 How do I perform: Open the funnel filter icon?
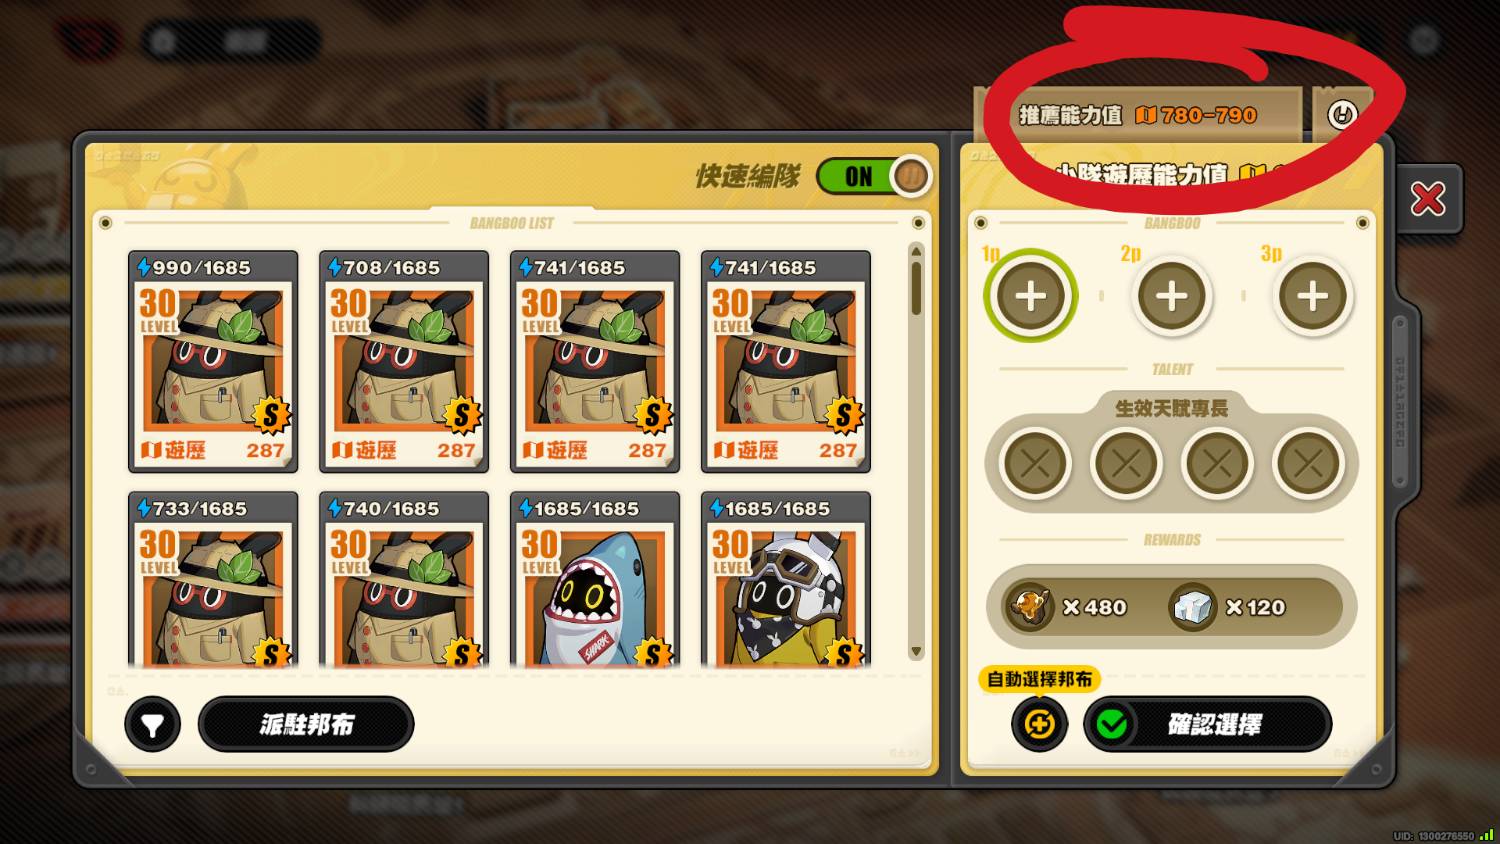coord(153,725)
